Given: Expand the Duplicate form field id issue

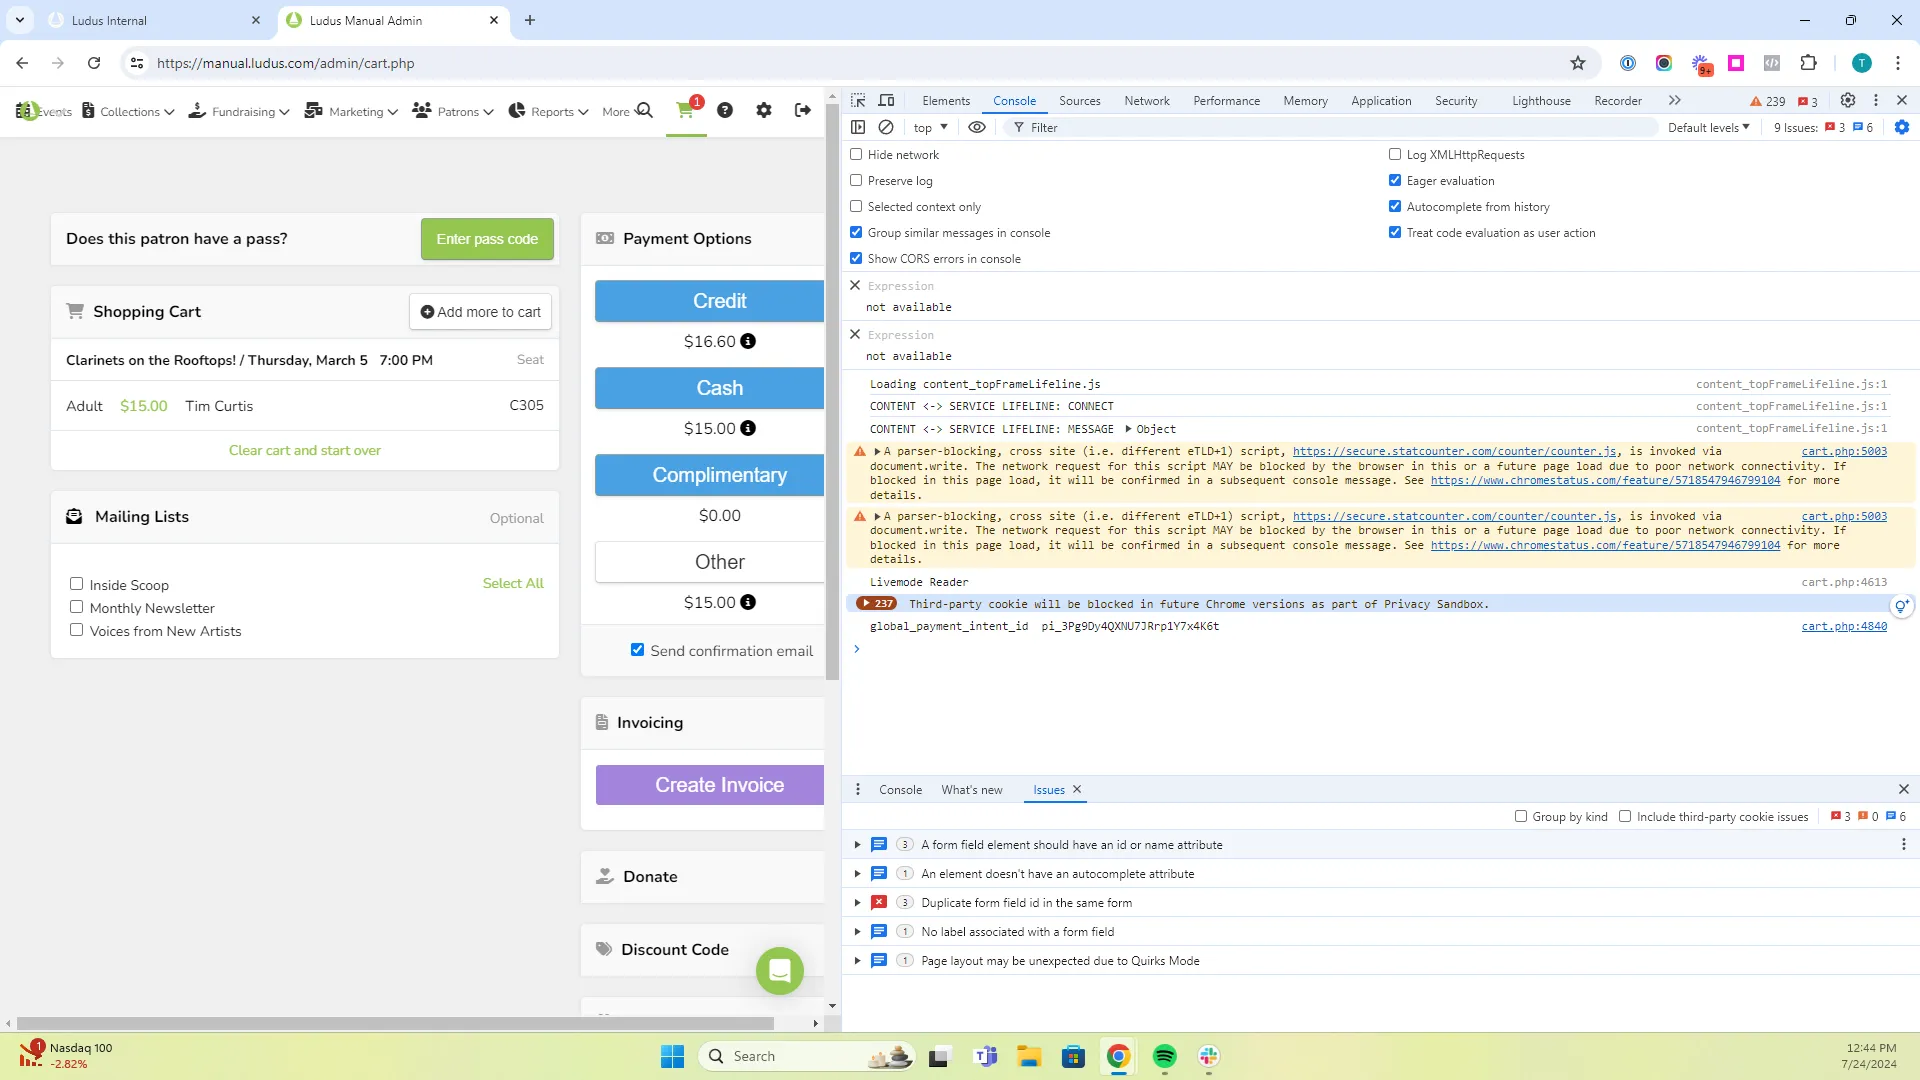Looking at the screenshot, I should pyautogui.click(x=857, y=902).
